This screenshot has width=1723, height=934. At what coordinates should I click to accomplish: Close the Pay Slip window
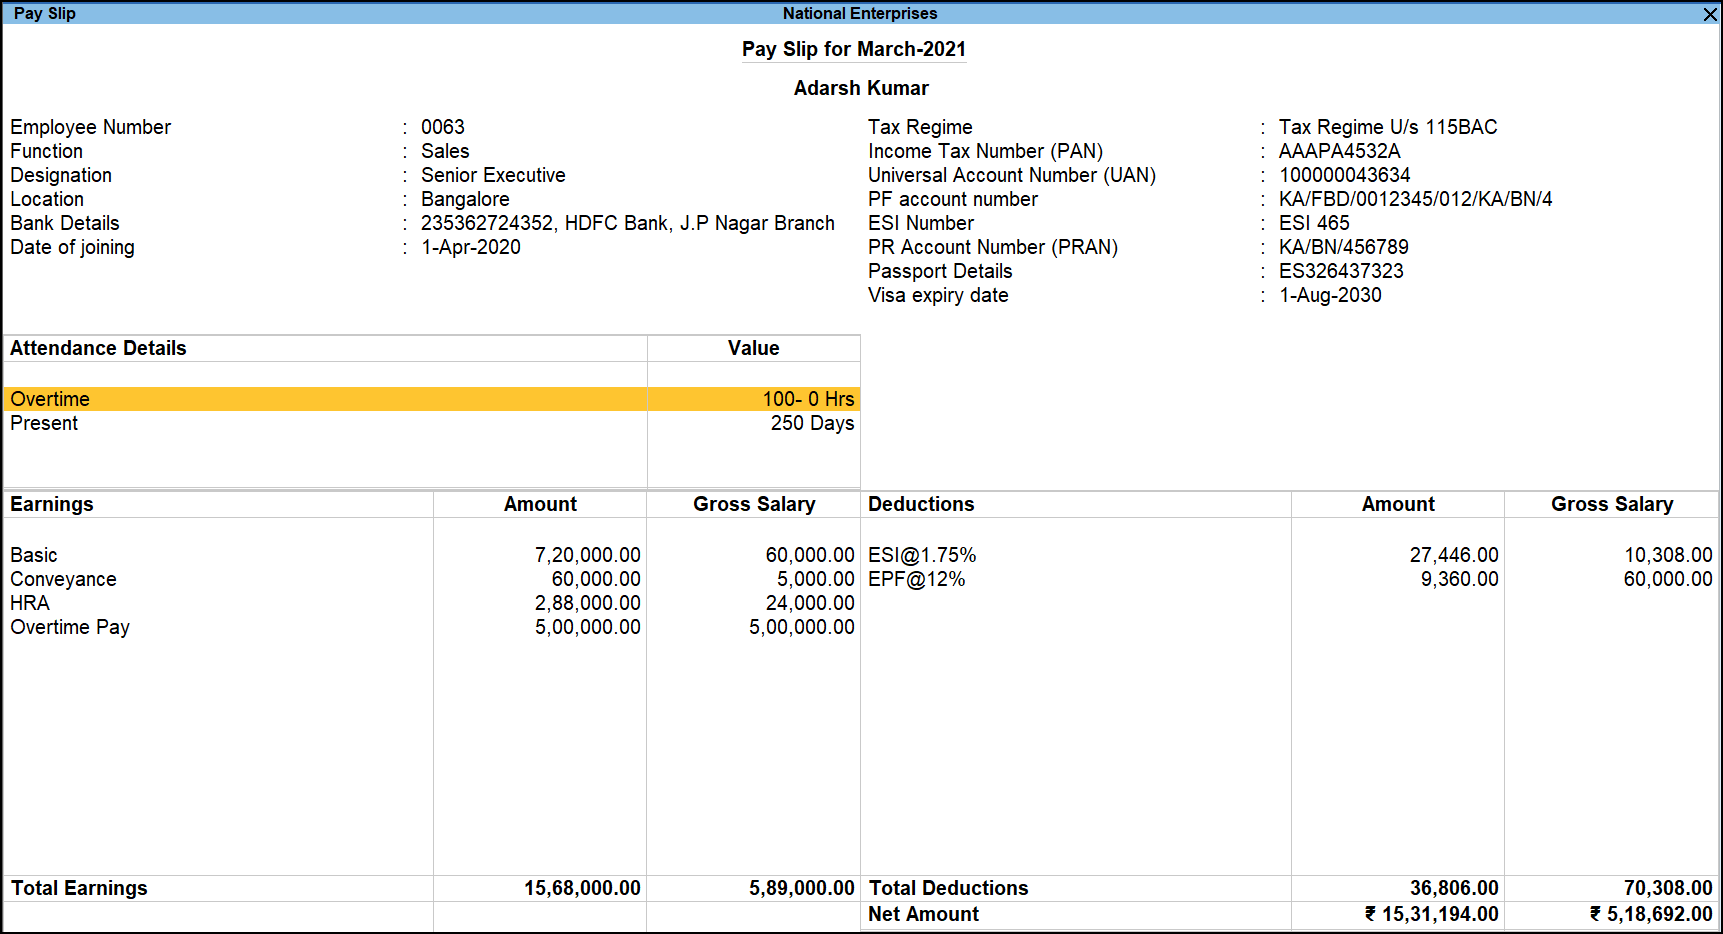pos(1710,14)
